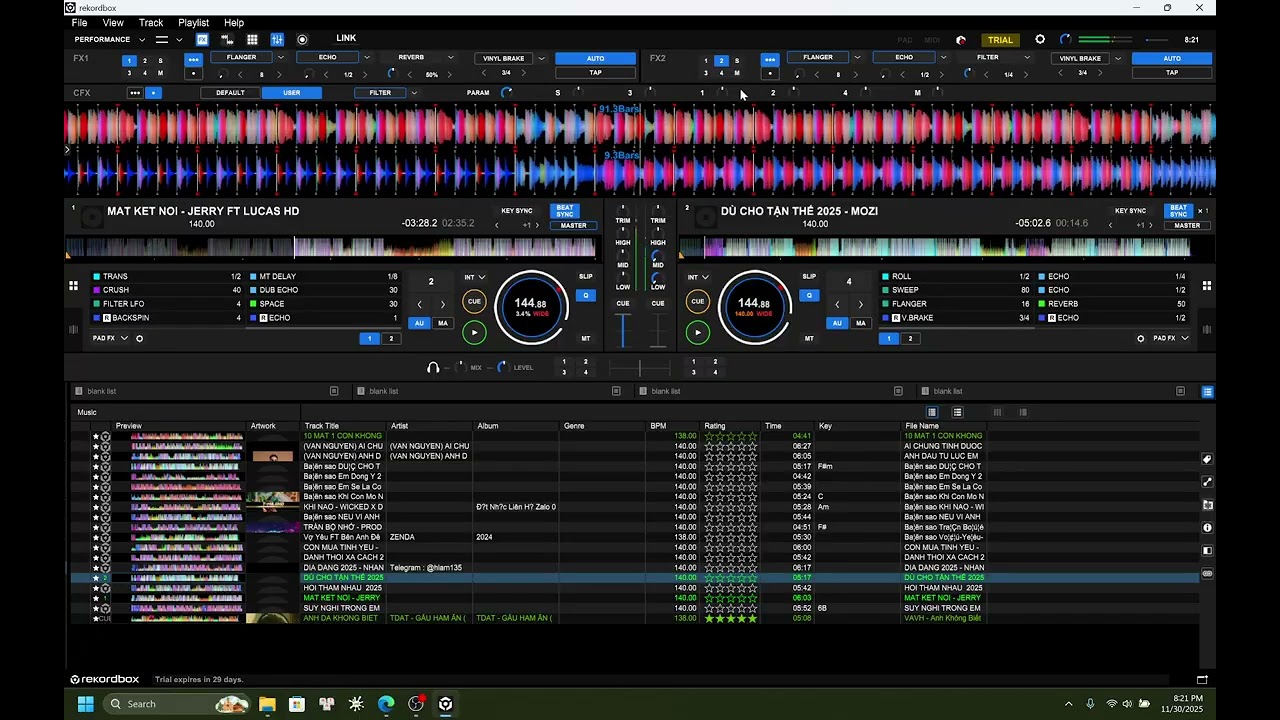
Task: Open deck 1 pad mode grid icon
Action: (x=73, y=286)
